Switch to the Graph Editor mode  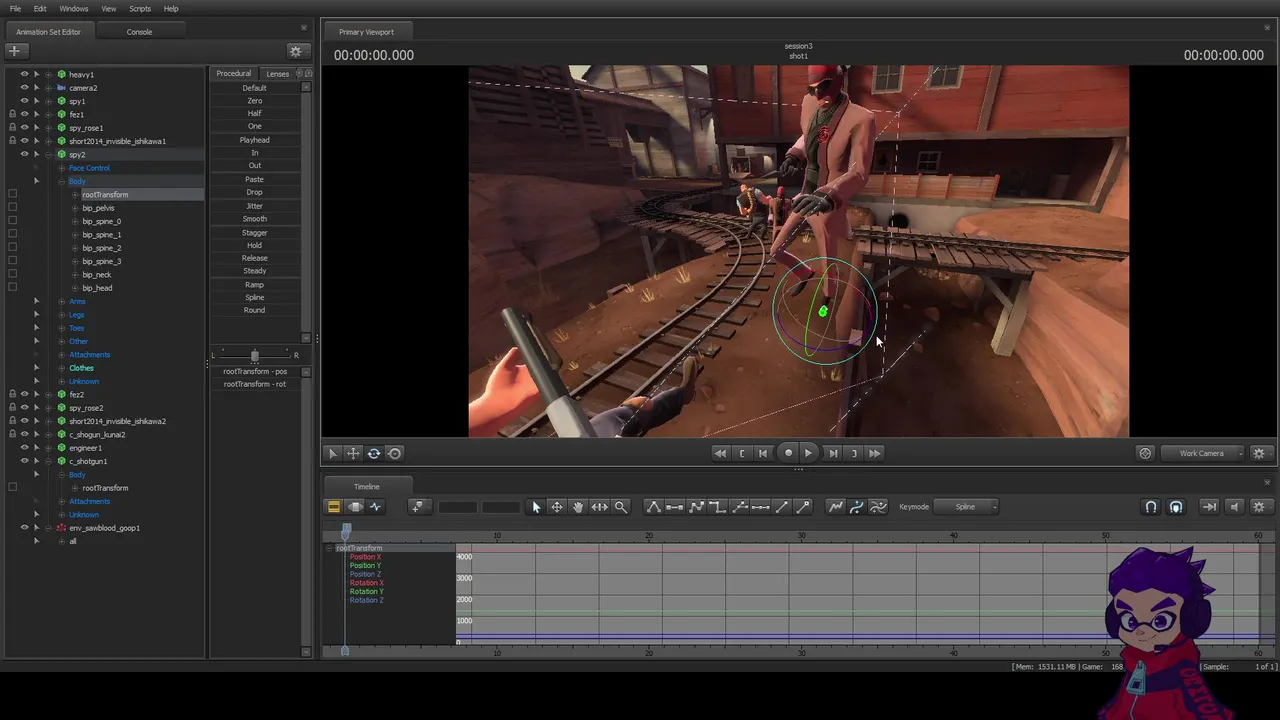[x=376, y=507]
